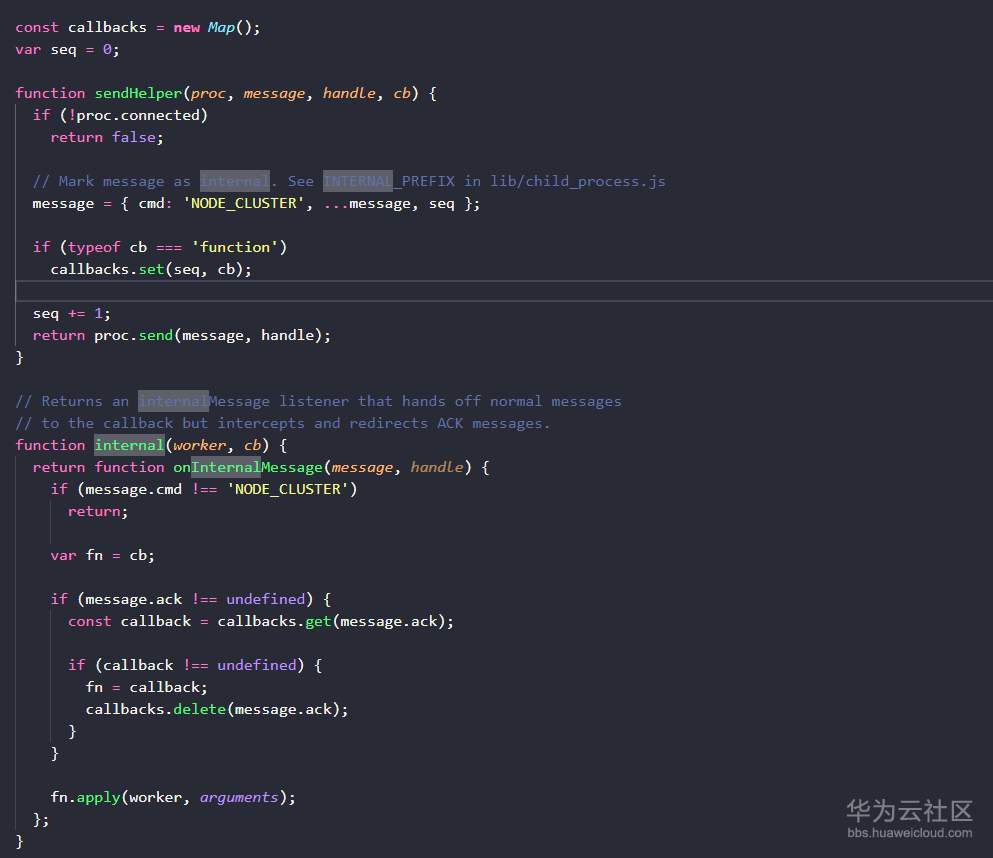Screen dimensions: 993x858
Task: Click 'lib/child_process.js' in the comment
Action: point(578,181)
